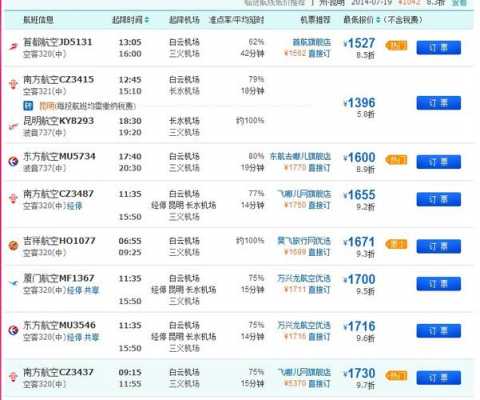Sort flights by departure time header
The image size is (480, 400).
(130, 20)
